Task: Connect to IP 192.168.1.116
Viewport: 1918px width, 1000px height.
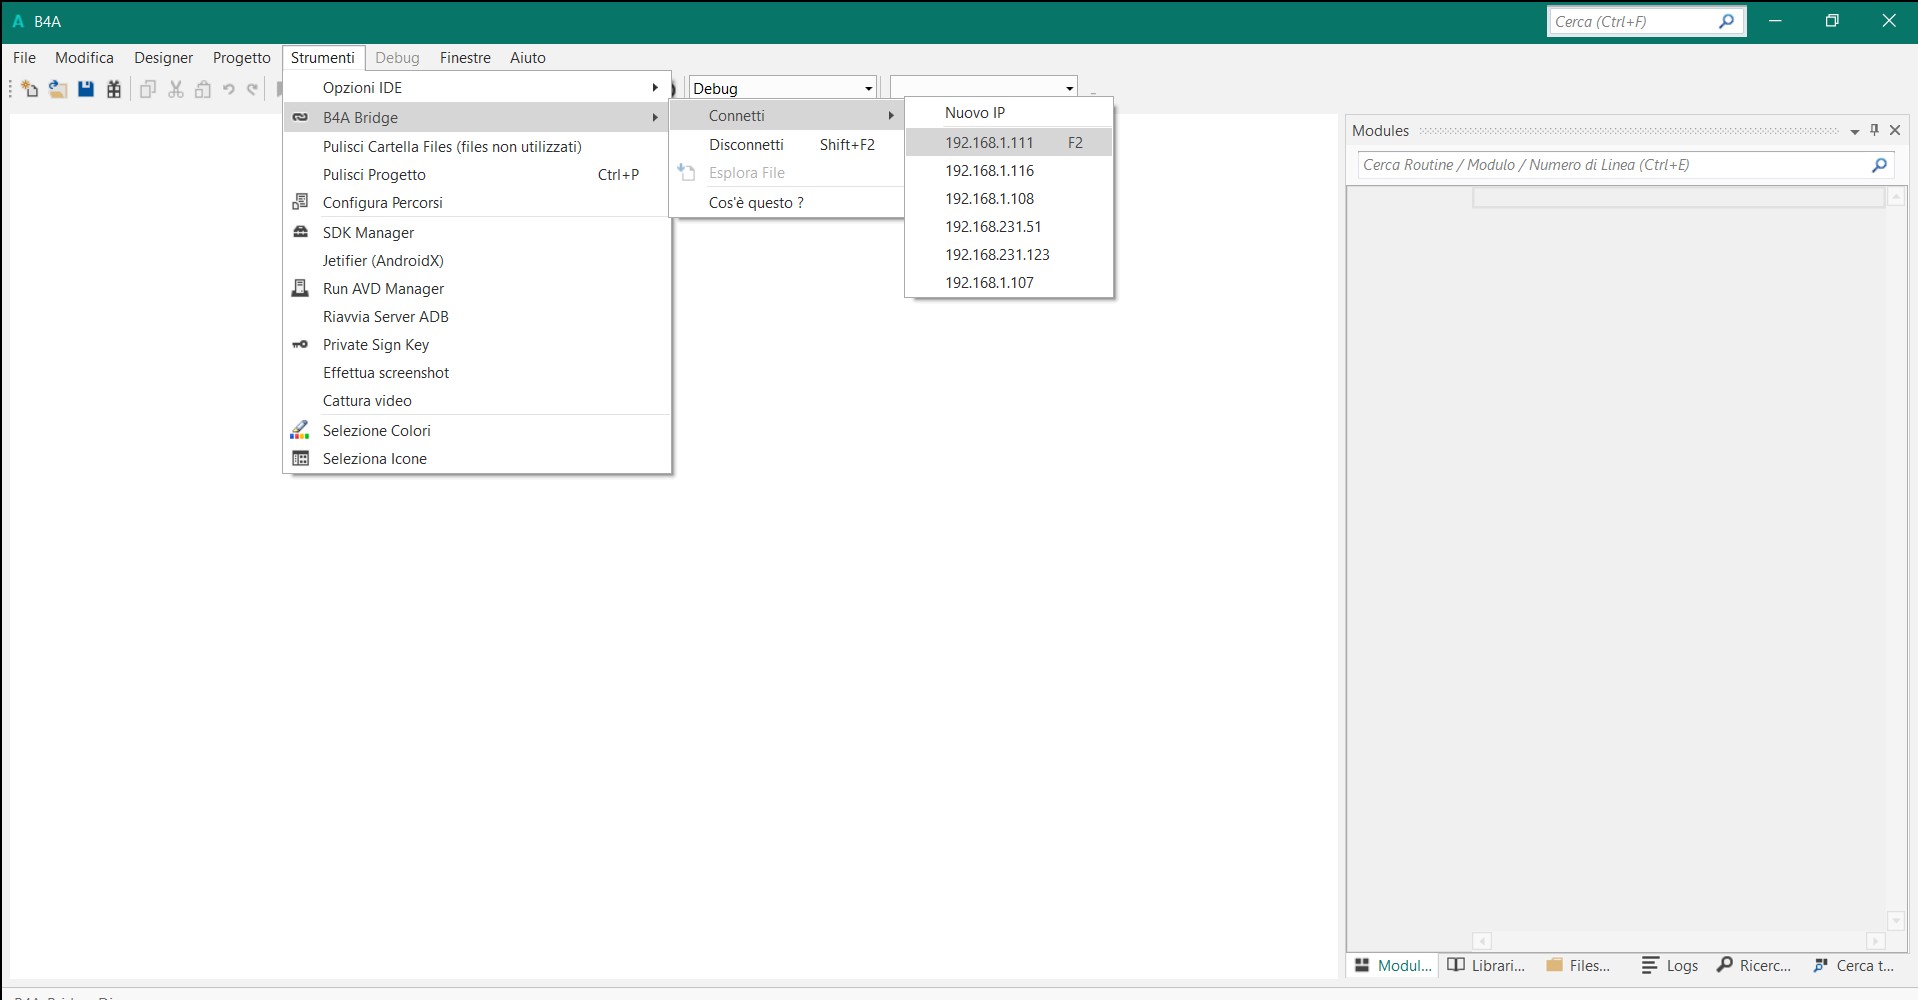Action: pos(1009,171)
